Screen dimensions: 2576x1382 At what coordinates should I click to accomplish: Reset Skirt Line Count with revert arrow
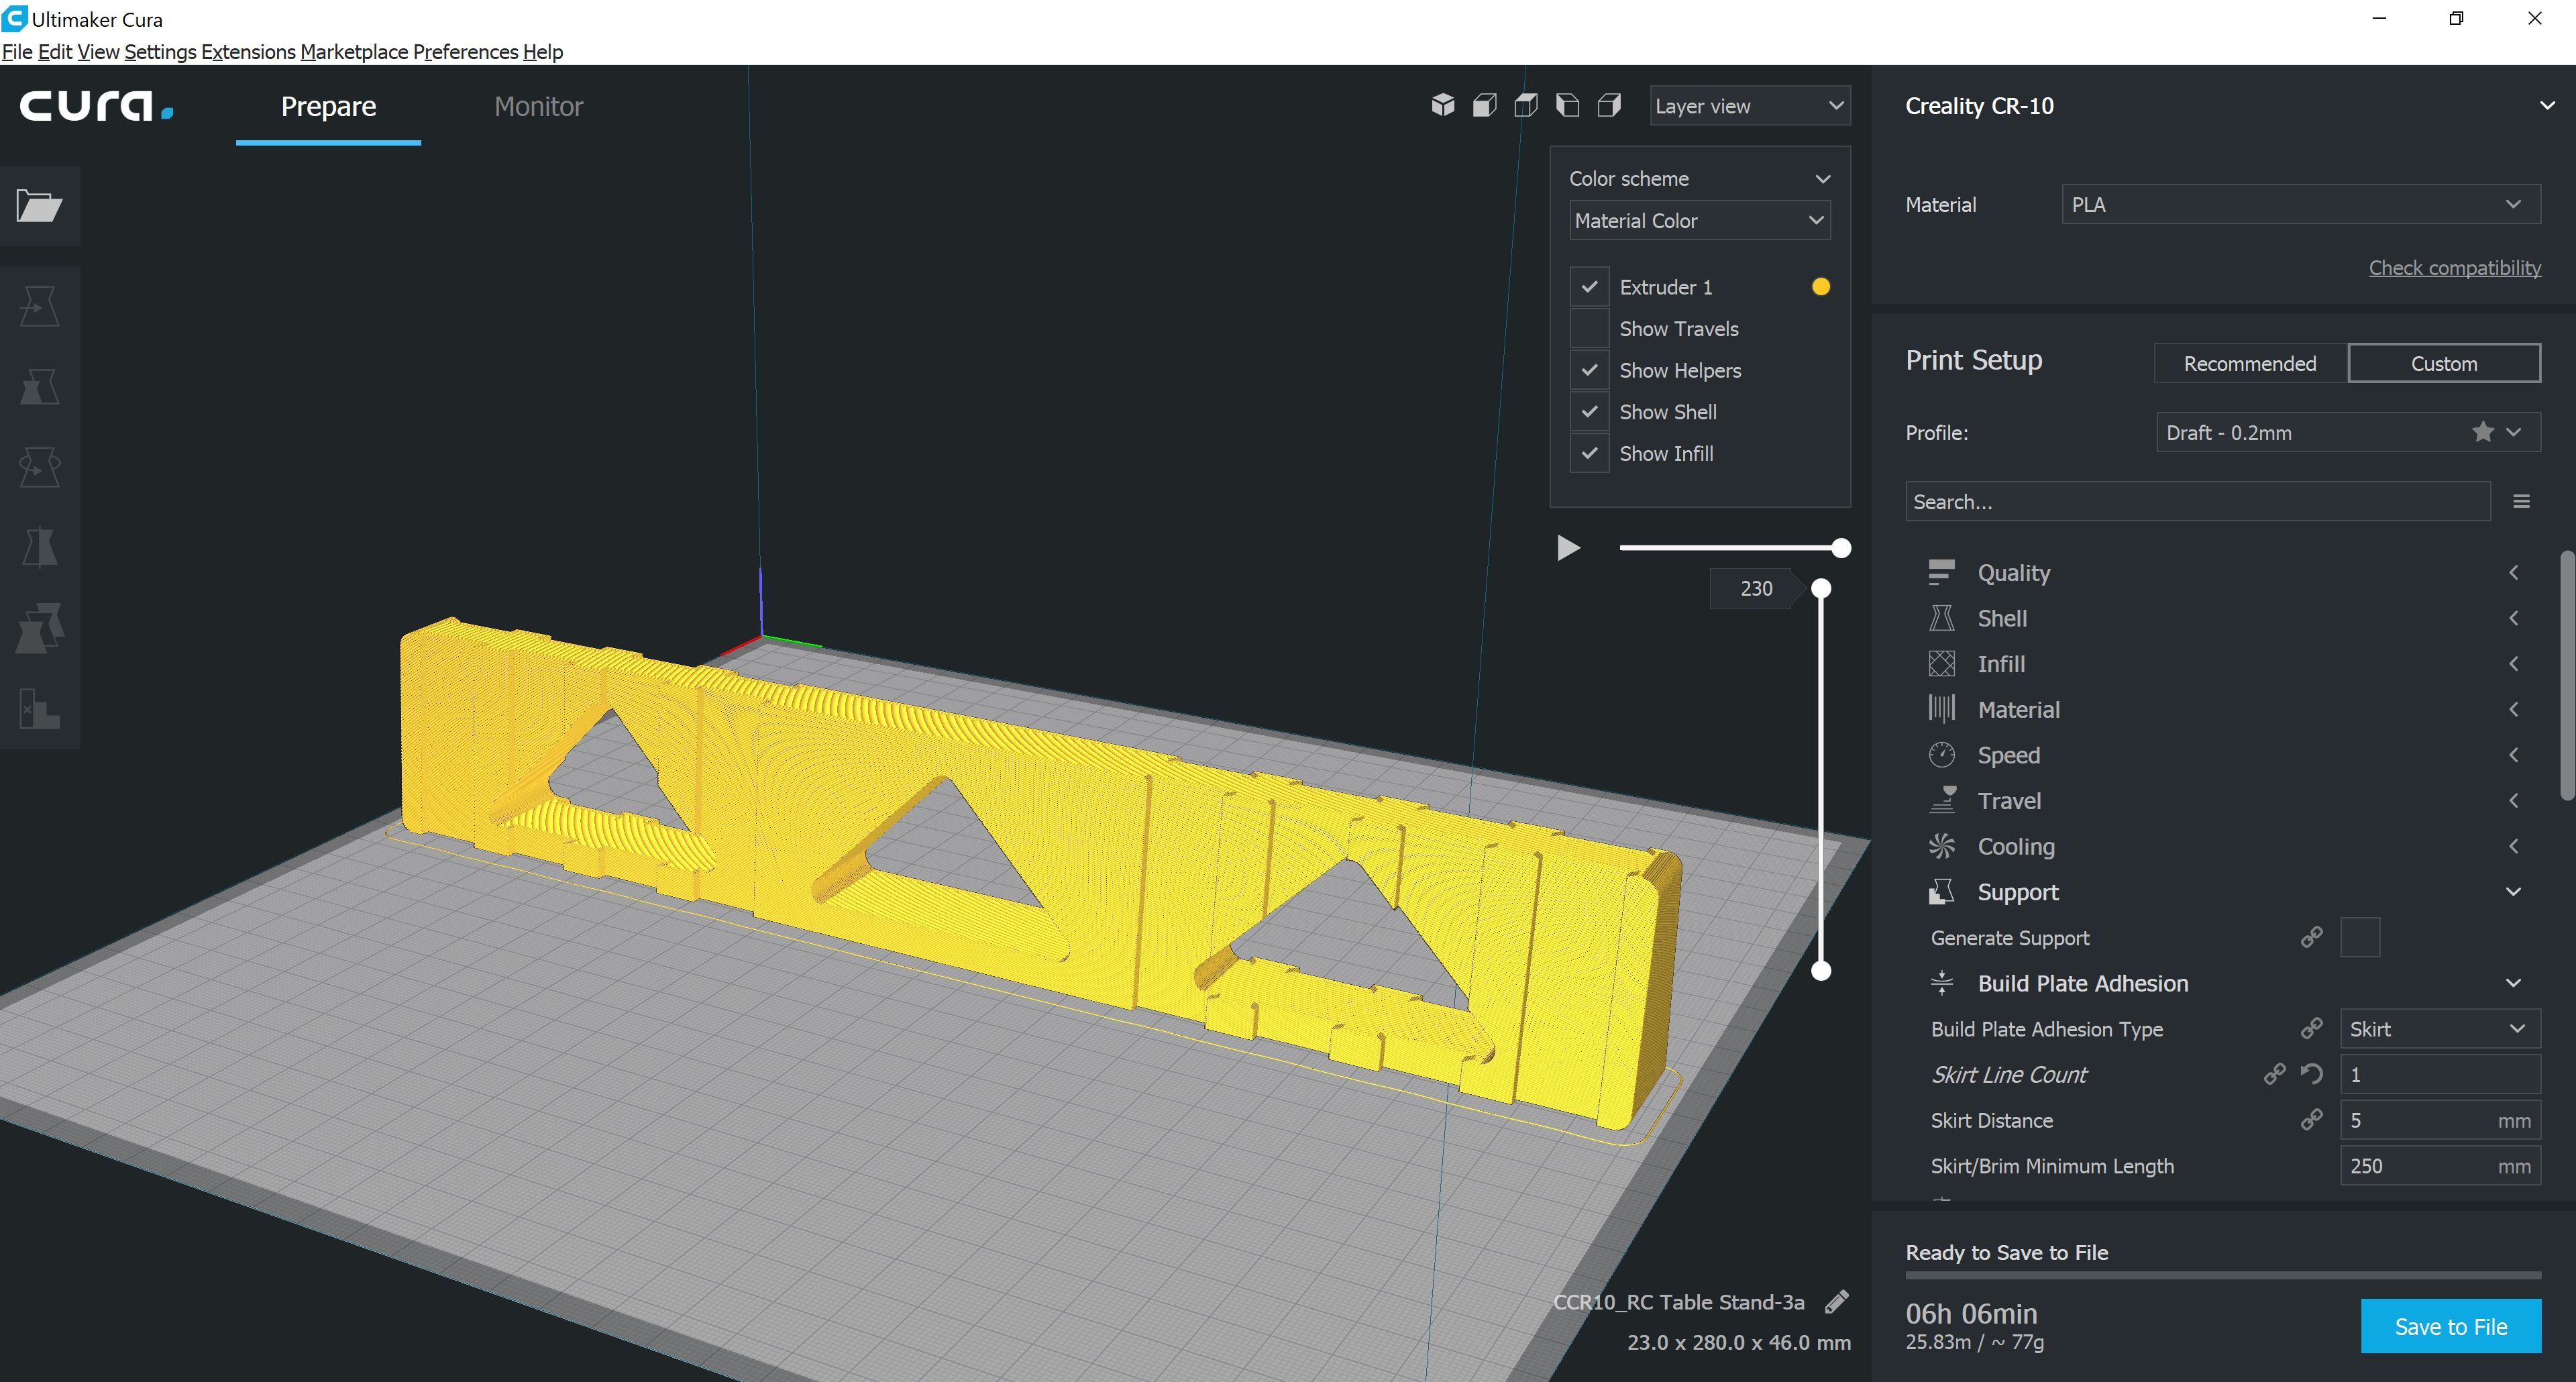click(2311, 1074)
